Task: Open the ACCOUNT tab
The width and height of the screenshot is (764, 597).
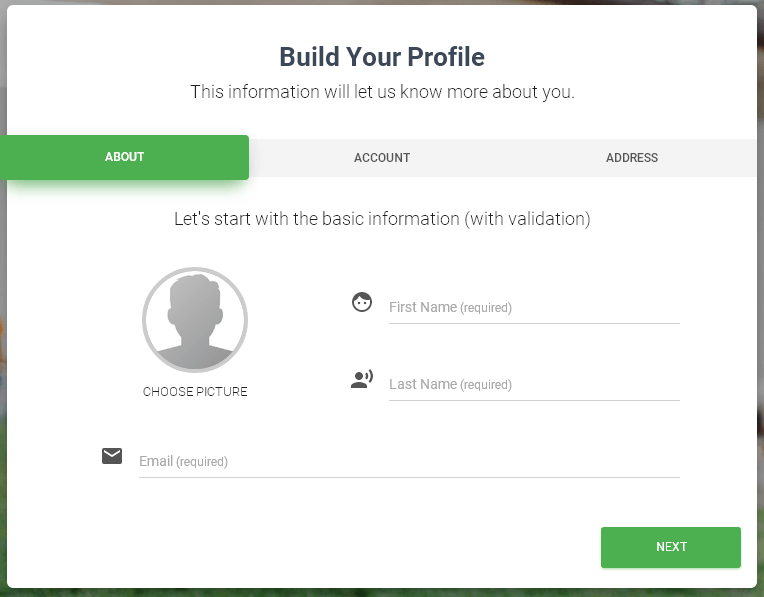Action: pos(382,158)
